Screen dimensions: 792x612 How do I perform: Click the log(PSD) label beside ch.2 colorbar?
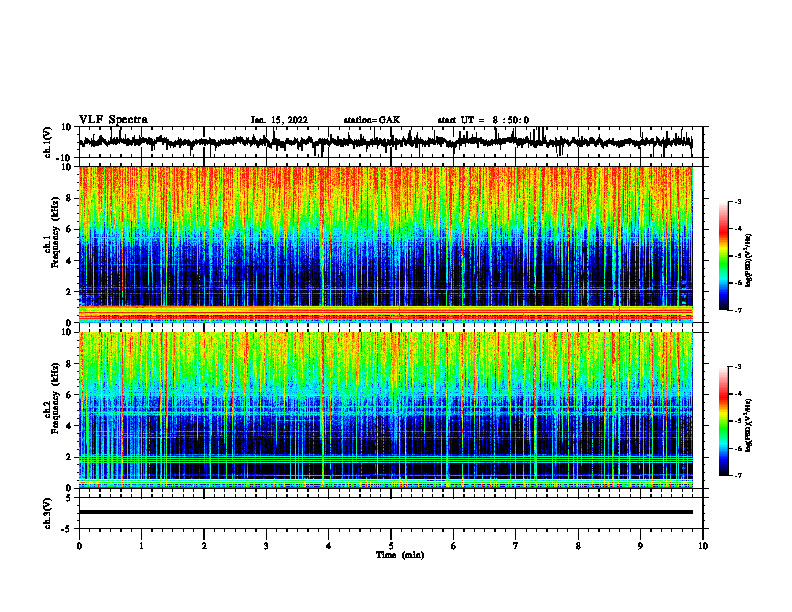749,426
